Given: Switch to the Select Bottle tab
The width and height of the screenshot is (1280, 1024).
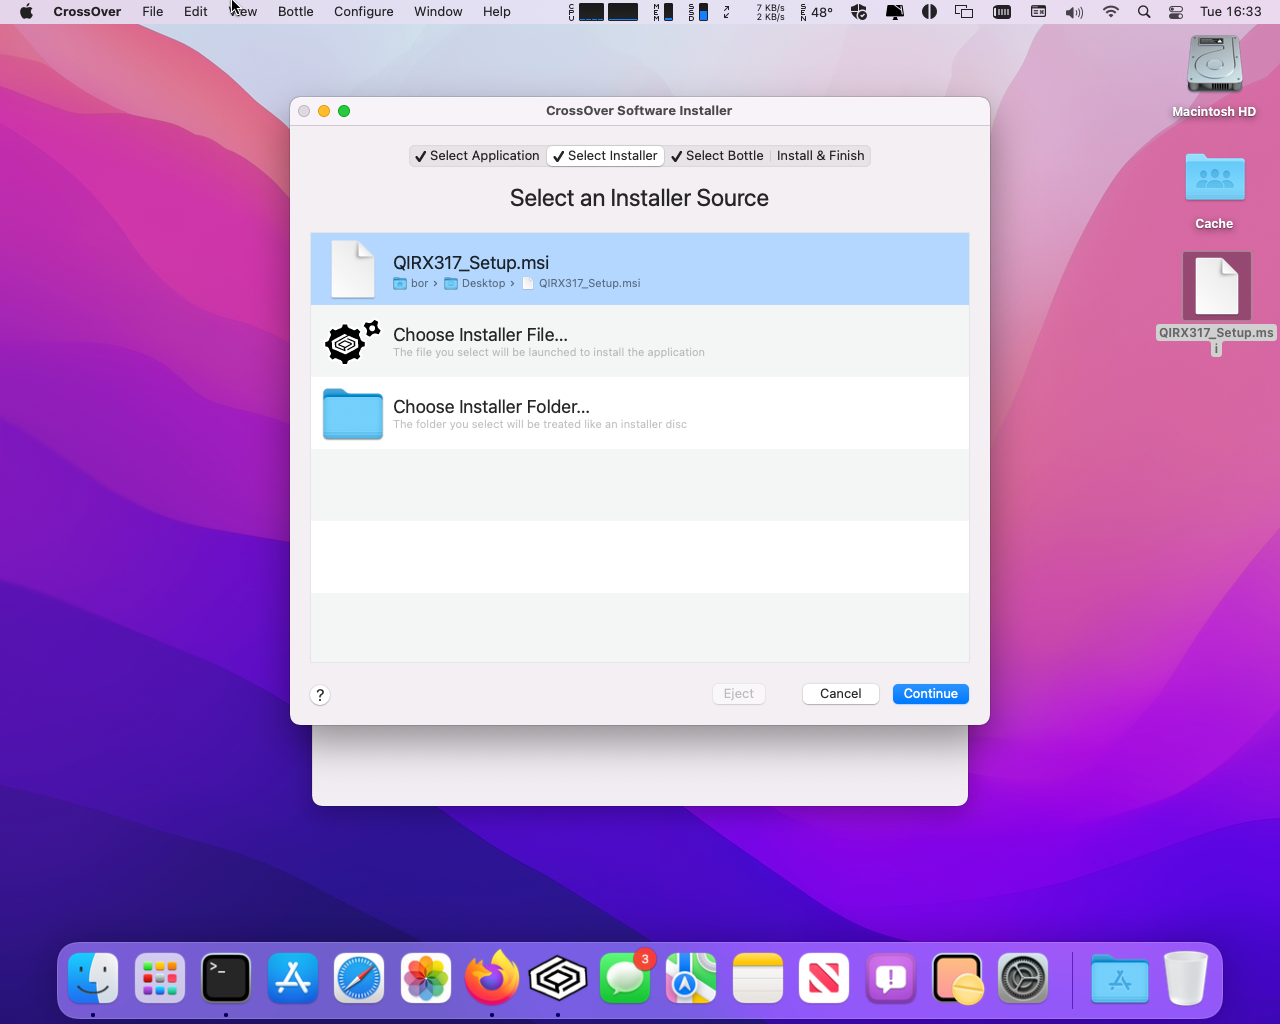Looking at the screenshot, I should (717, 156).
